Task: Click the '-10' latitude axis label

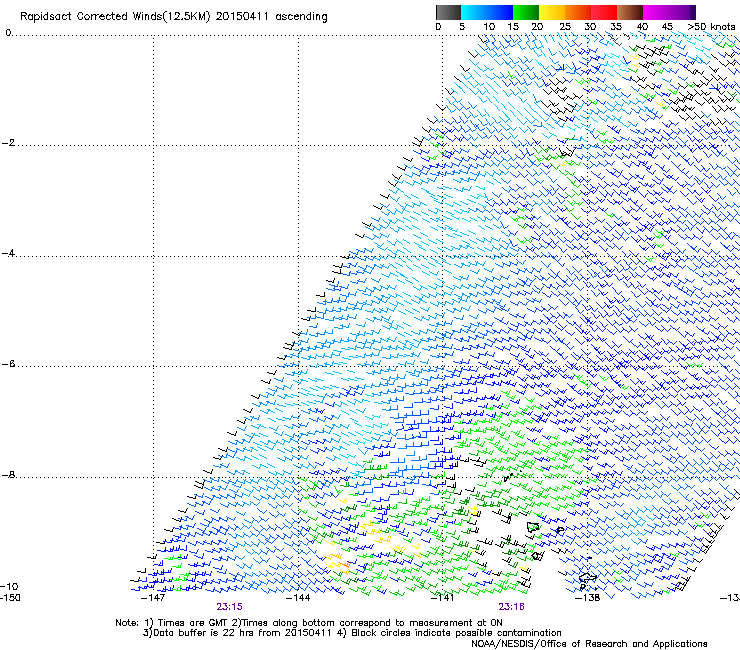Action: [x=9, y=586]
